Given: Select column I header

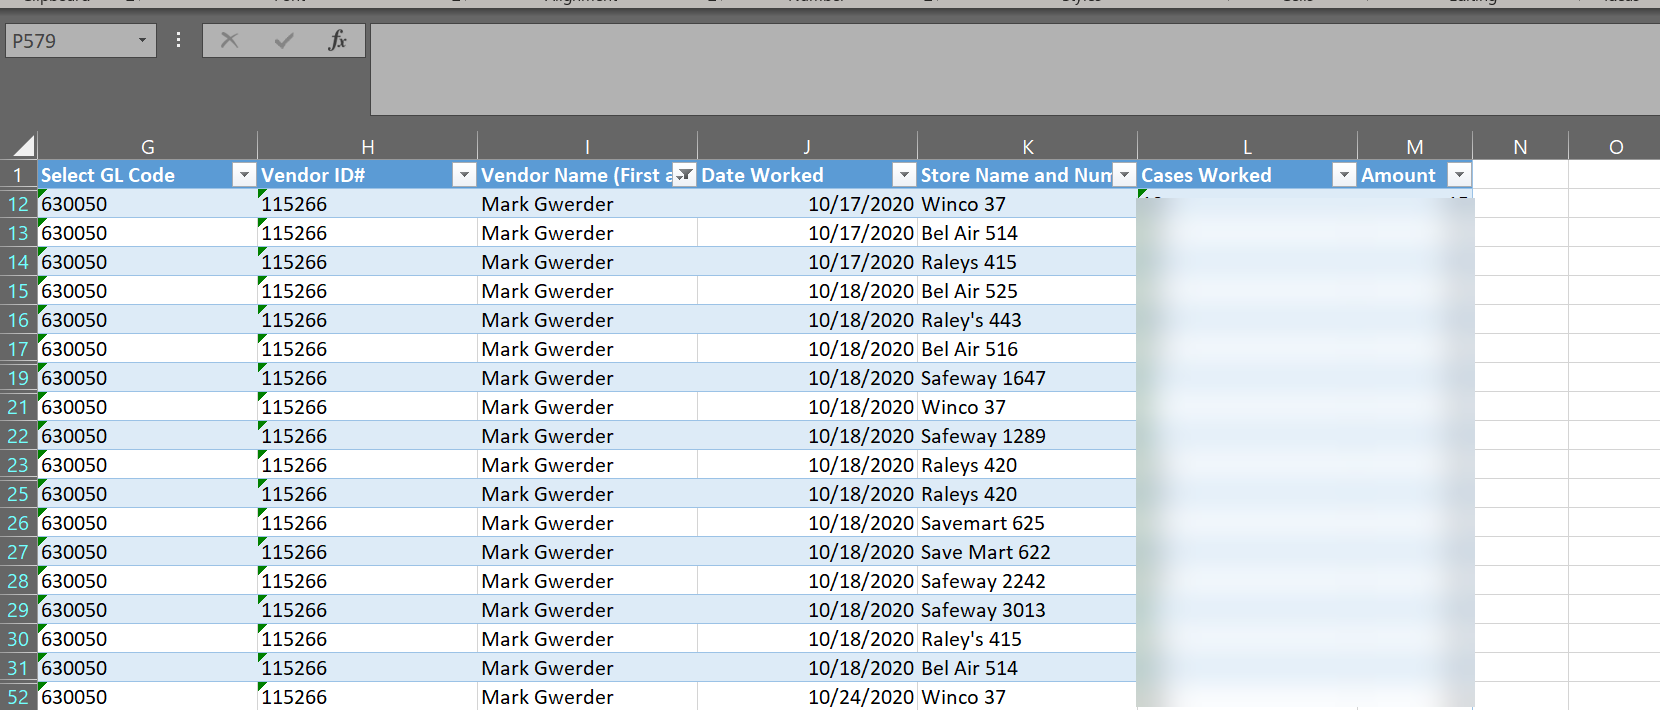Looking at the screenshot, I should tap(587, 147).
